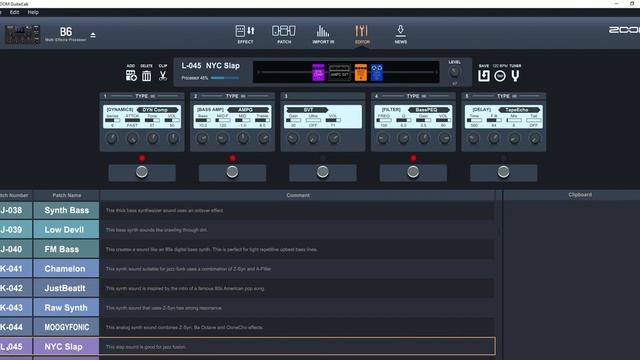
Task: Open the Edit menu
Action: [14, 12]
